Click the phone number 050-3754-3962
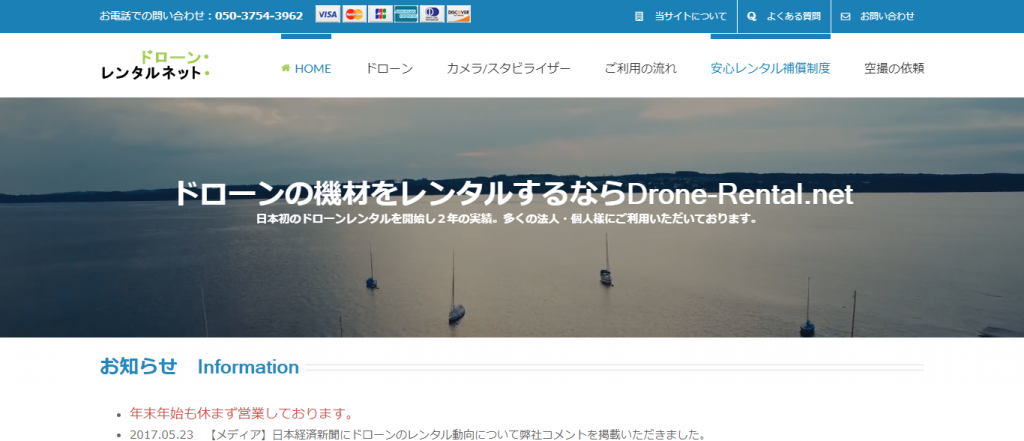The height and width of the screenshot is (441, 1024). pyautogui.click(x=258, y=16)
